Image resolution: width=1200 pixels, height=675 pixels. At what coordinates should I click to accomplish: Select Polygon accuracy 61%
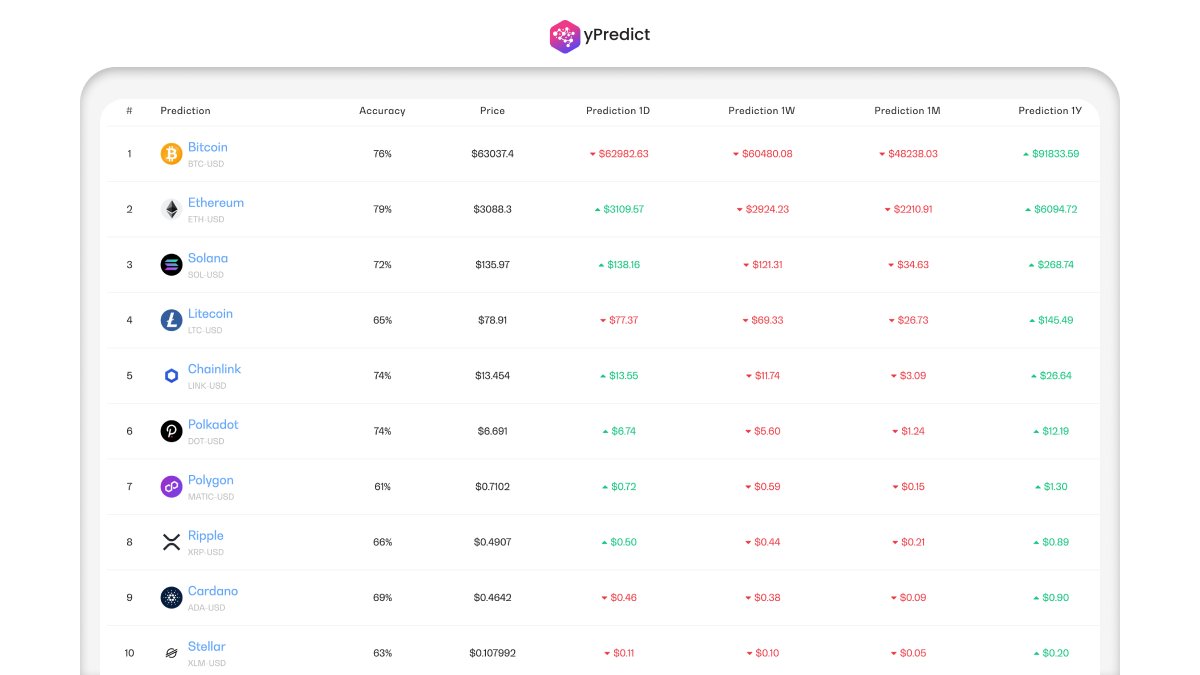pos(382,487)
